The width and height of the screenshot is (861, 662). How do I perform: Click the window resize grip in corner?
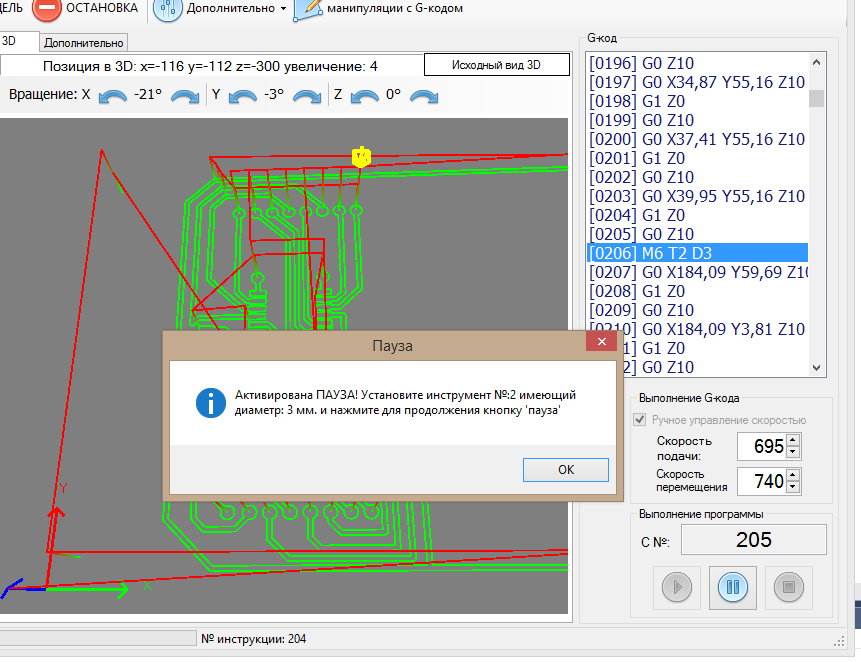[839, 642]
